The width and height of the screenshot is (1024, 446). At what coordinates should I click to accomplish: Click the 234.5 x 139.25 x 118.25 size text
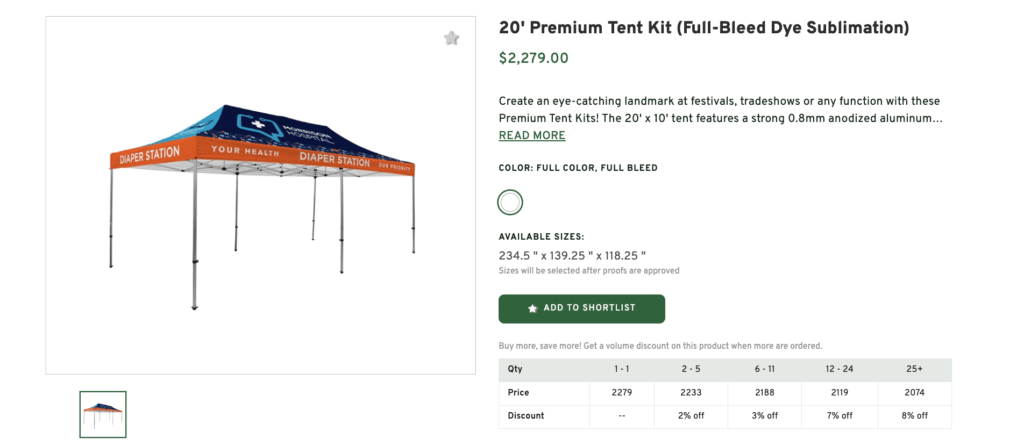pos(572,256)
